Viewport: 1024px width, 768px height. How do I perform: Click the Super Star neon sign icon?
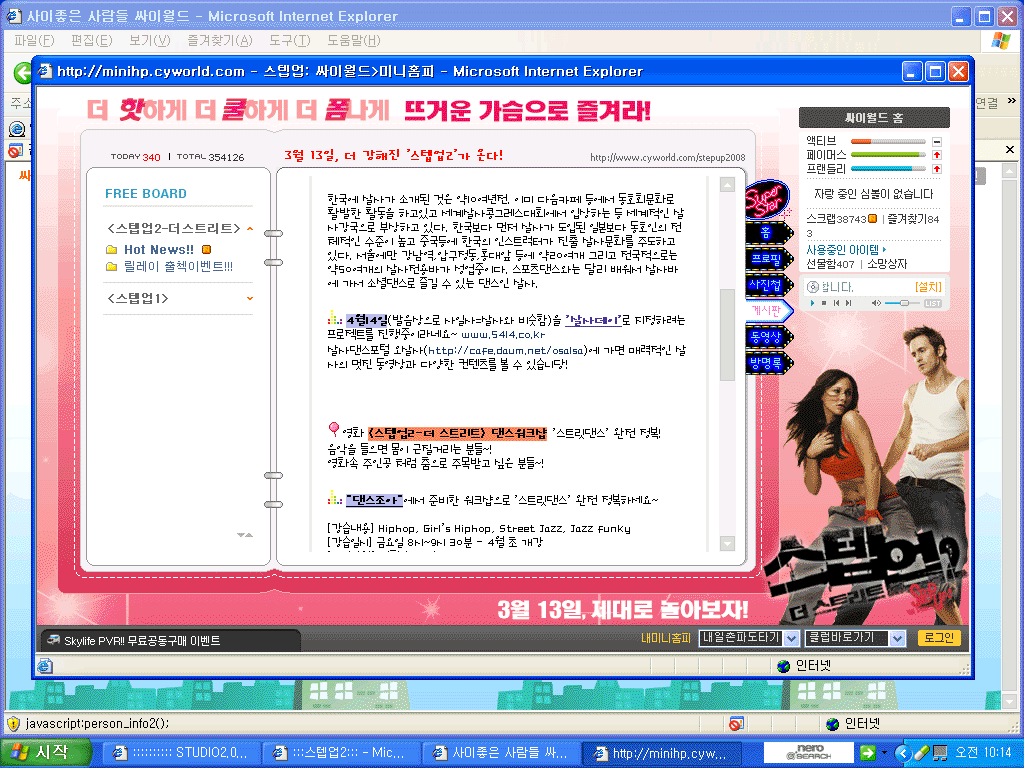tap(767, 200)
